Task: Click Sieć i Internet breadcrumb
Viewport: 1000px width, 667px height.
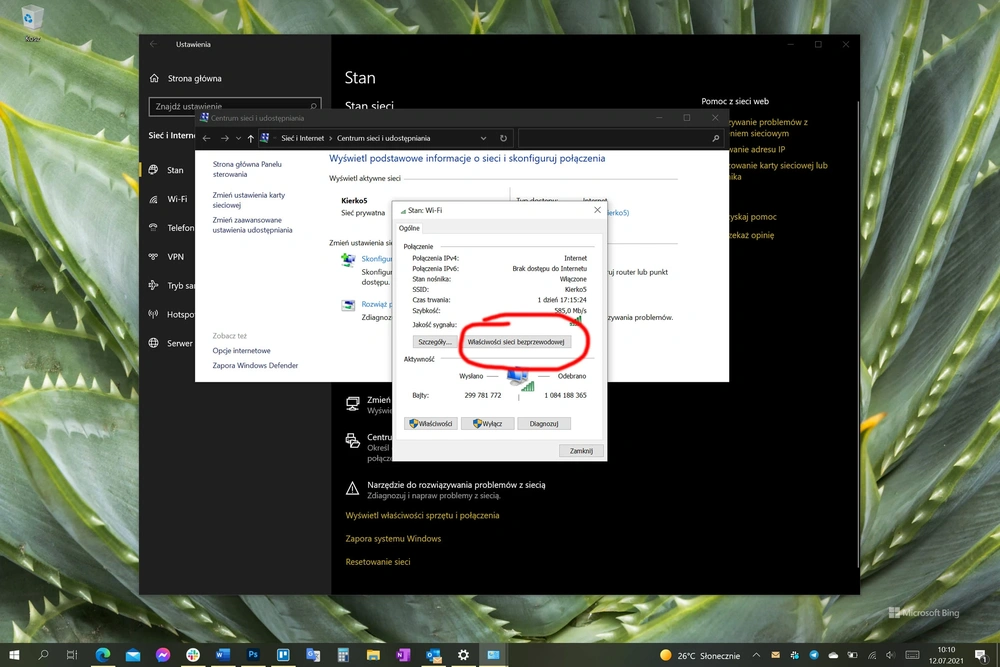Action: click(302, 138)
